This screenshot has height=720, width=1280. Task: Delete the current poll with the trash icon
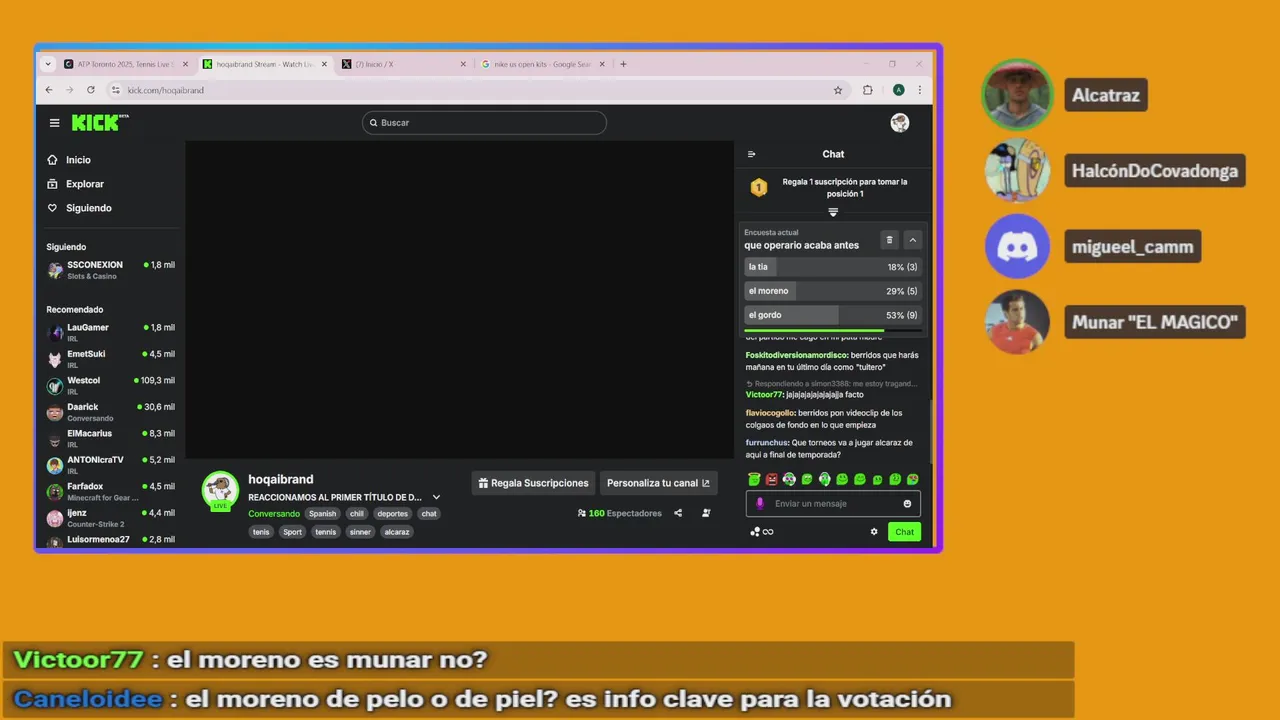coord(889,240)
